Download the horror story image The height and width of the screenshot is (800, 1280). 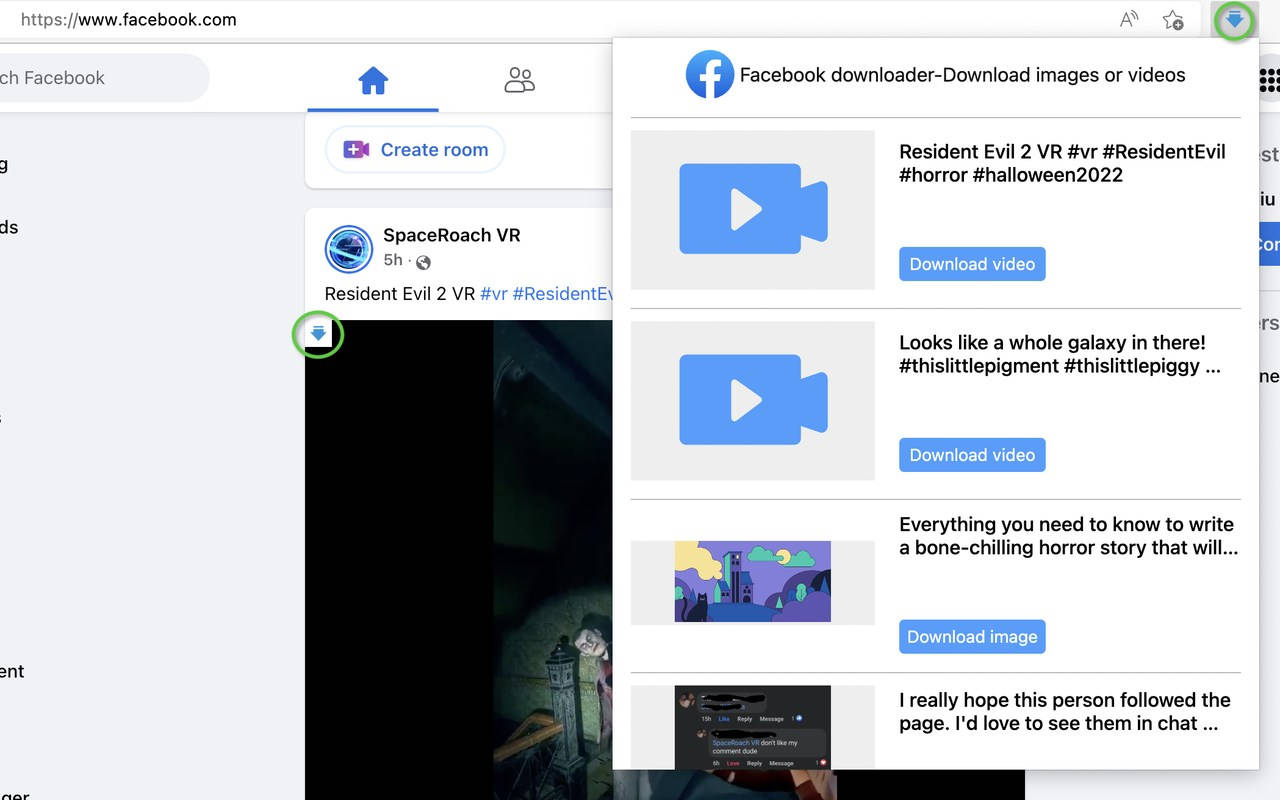(x=972, y=637)
